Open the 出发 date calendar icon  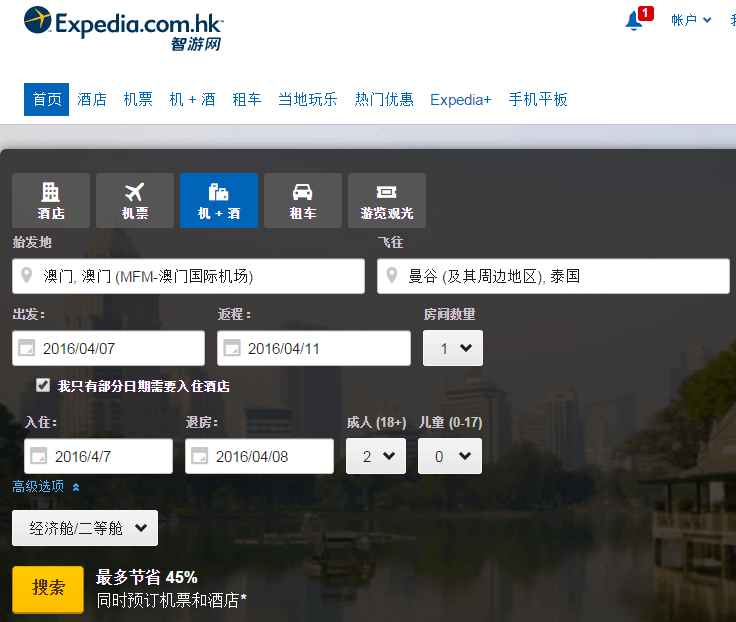[x=26, y=348]
